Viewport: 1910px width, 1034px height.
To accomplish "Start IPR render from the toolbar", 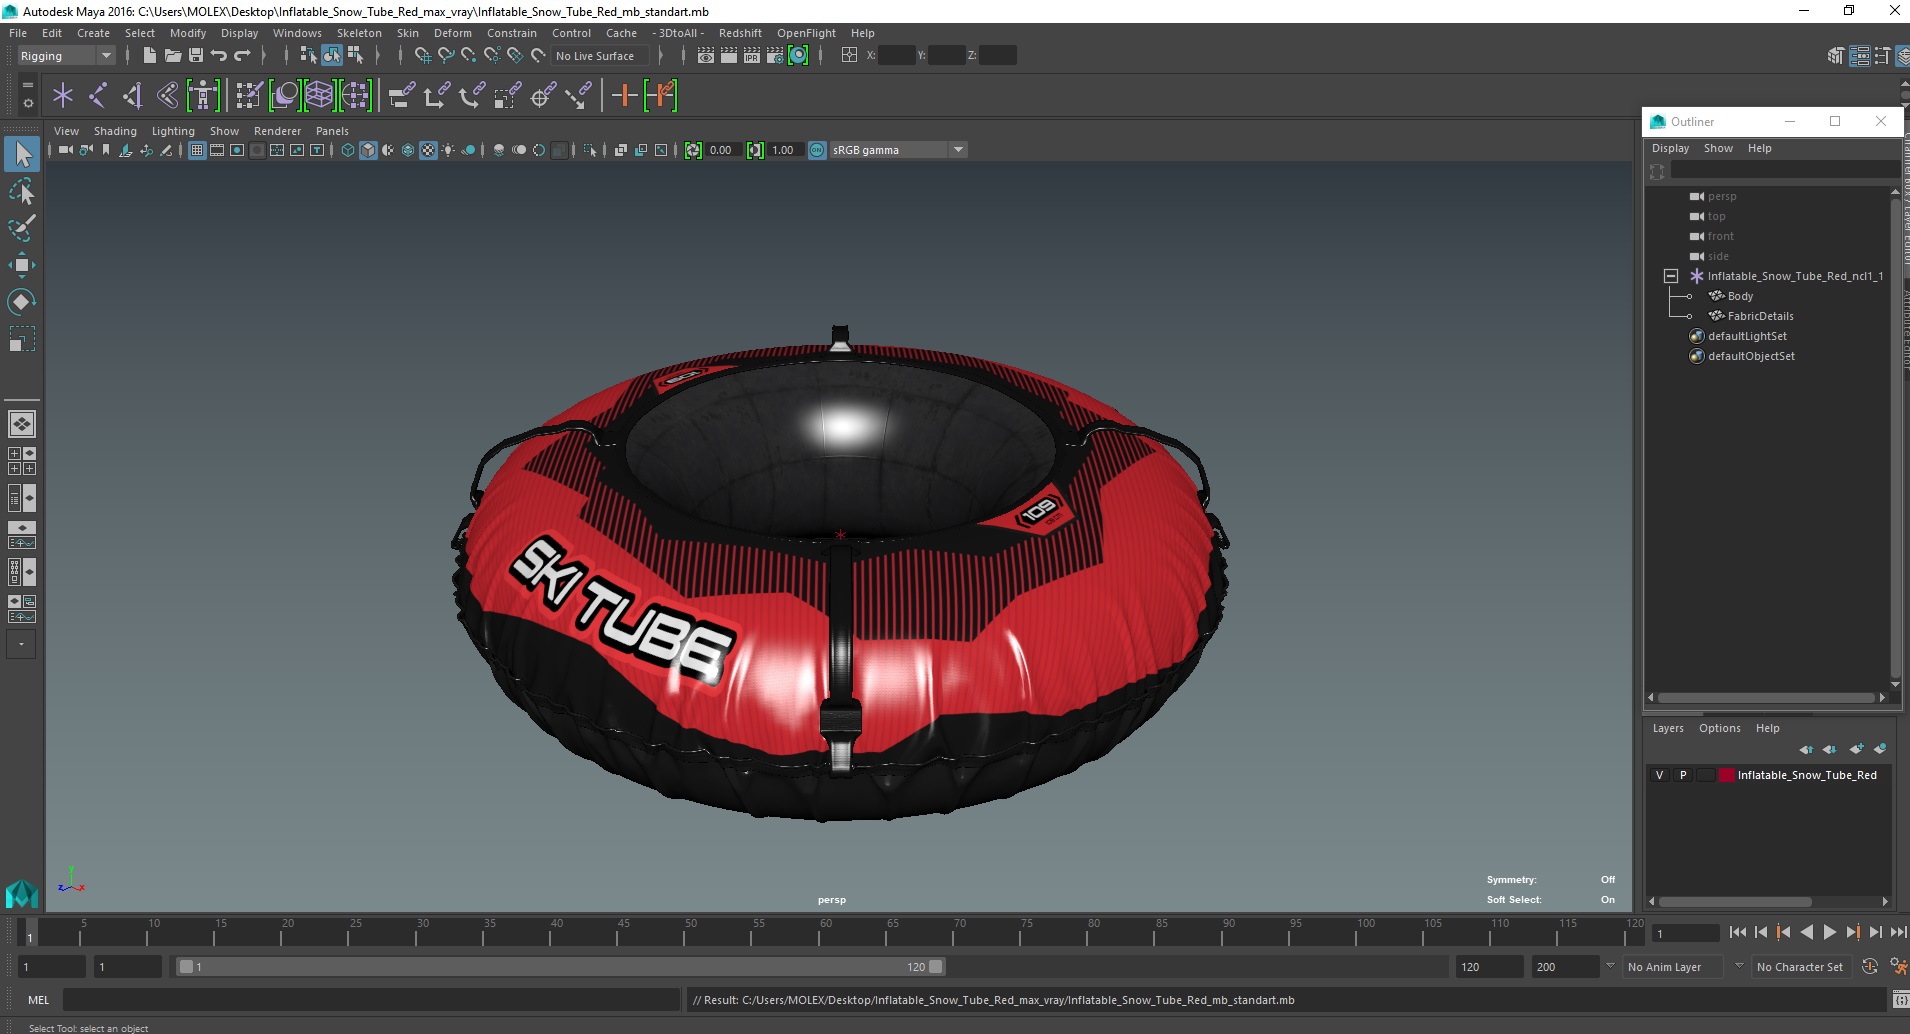I will click(x=752, y=56).
